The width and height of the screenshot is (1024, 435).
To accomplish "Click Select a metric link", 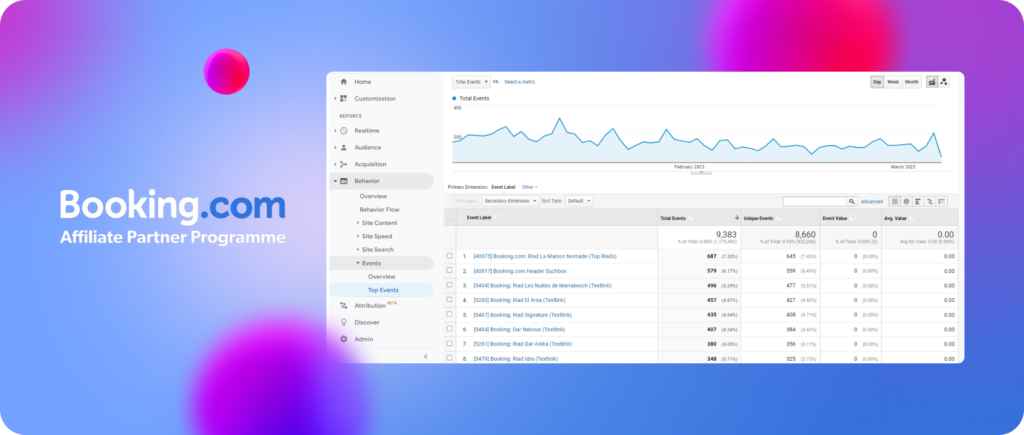I will (x=519, y=82).
